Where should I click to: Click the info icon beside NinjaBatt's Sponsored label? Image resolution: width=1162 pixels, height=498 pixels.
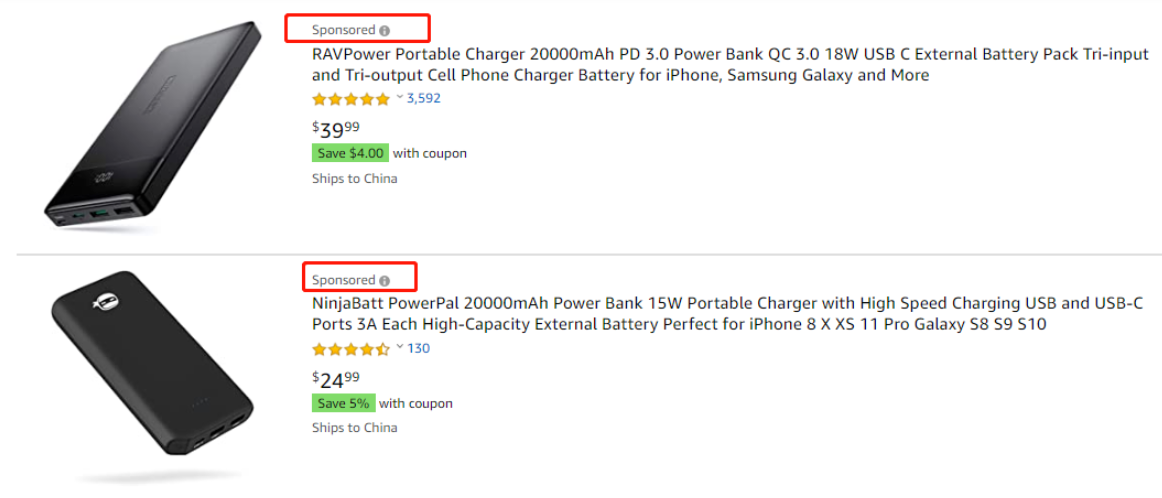[x=385, y=281]
